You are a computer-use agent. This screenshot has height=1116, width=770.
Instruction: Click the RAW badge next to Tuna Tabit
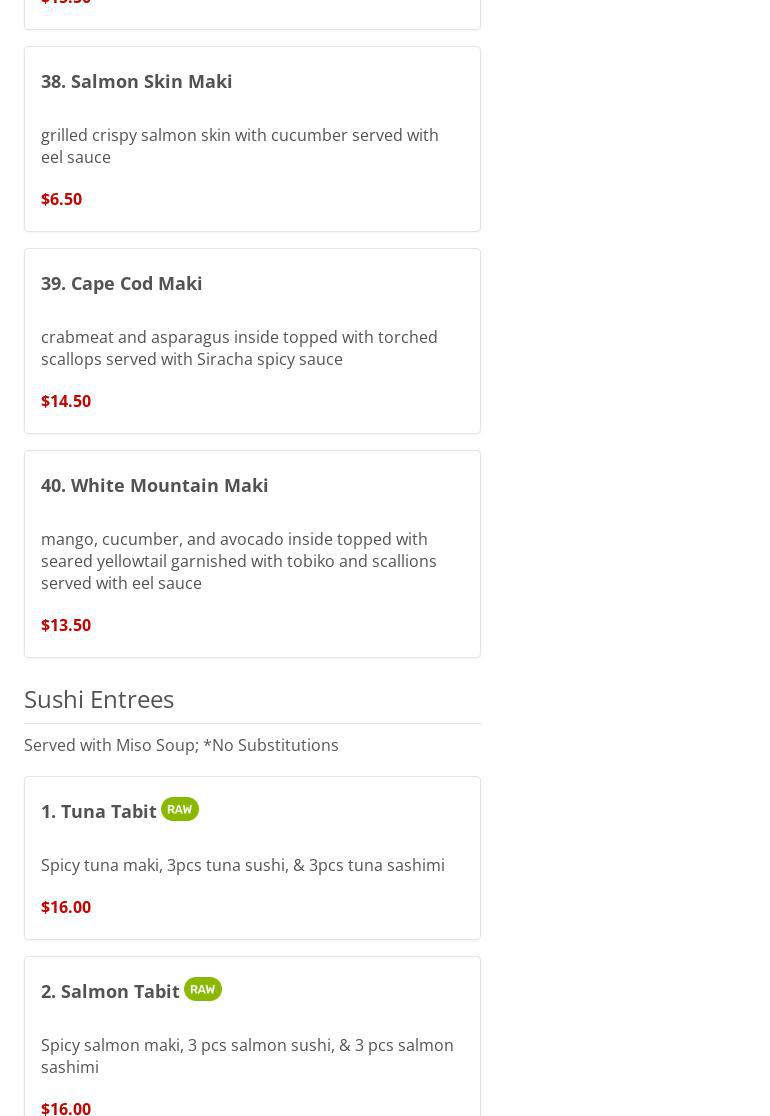(180, 809)
